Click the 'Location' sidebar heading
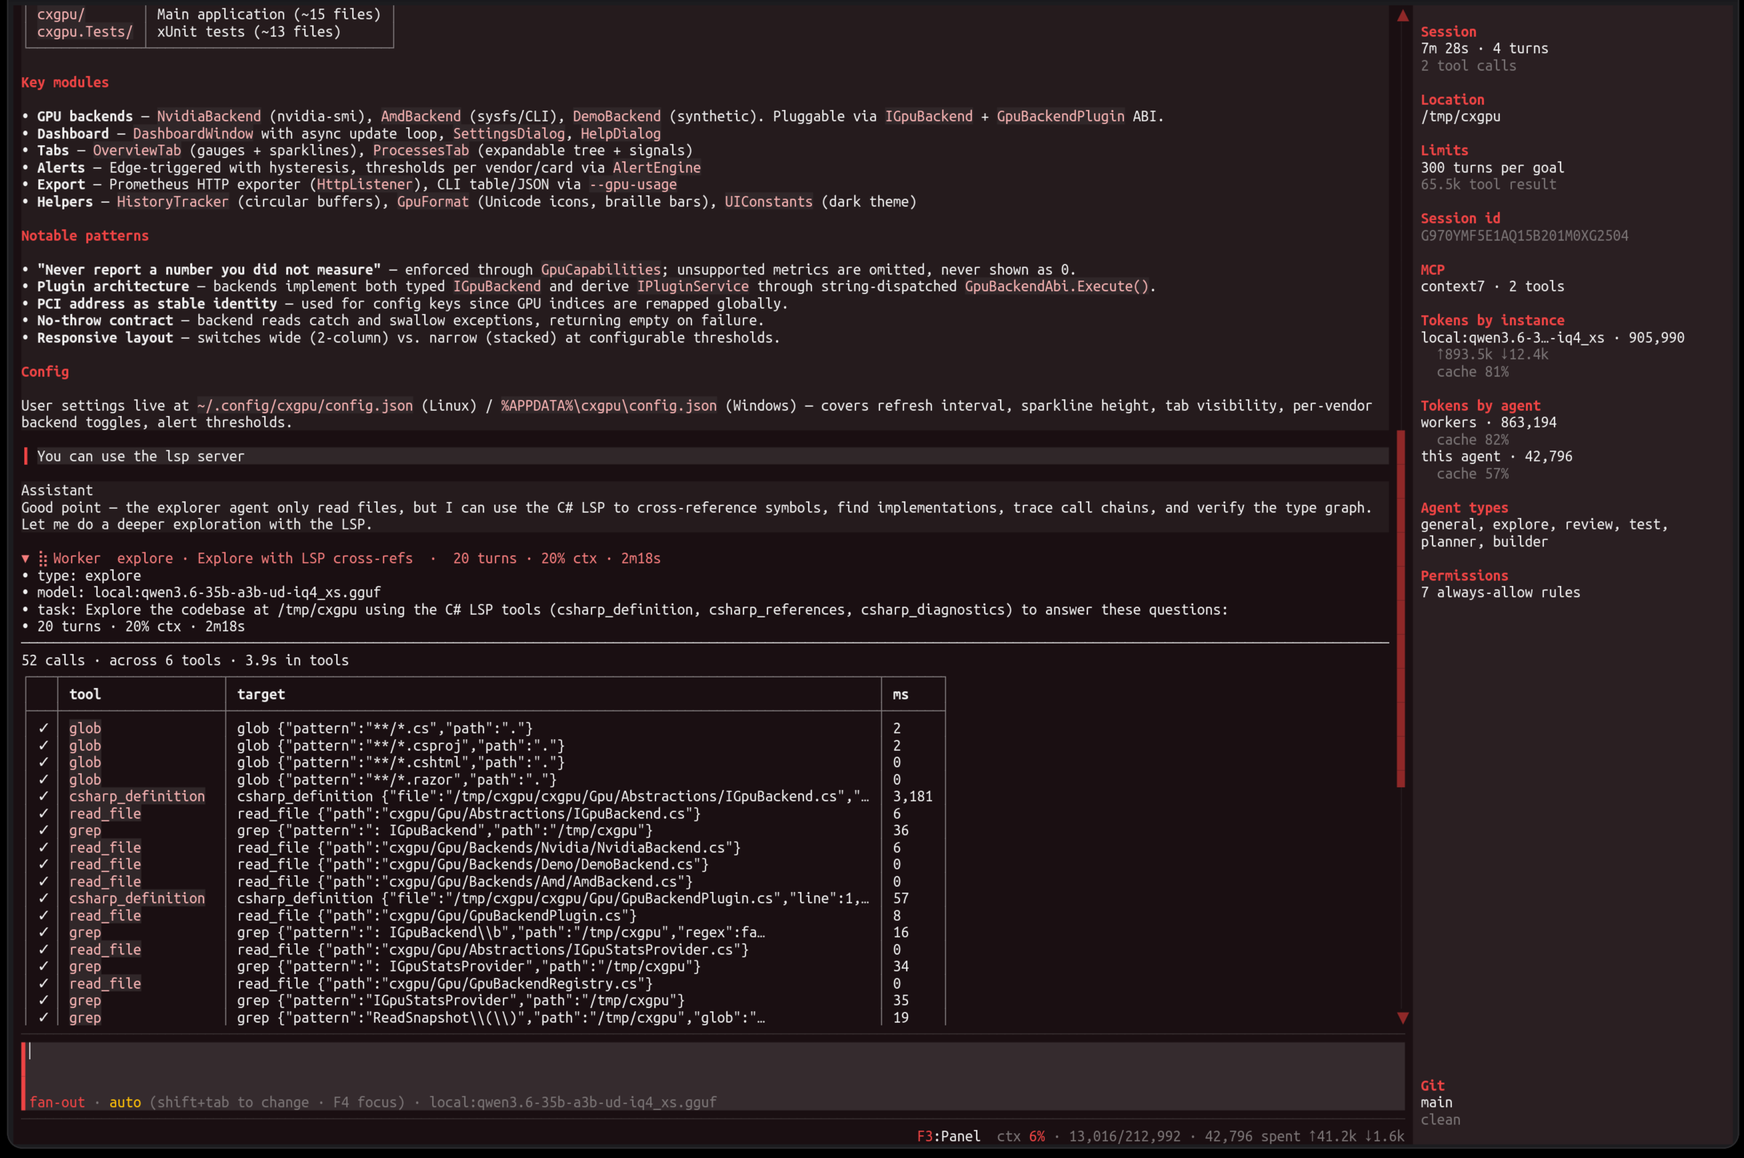Image resolution: width=1744 pixels, height=1158 pixels. tap(1452, 99)
